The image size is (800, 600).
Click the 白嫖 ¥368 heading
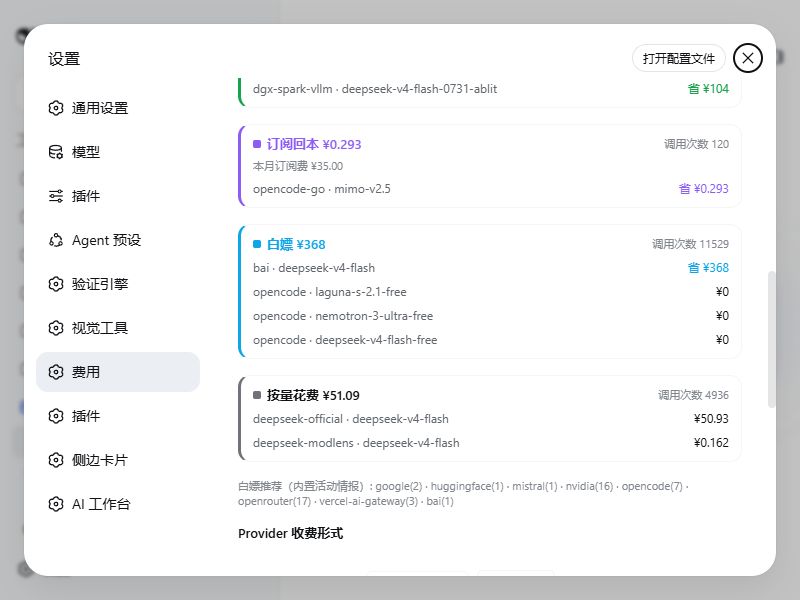(x=296, y=244)
